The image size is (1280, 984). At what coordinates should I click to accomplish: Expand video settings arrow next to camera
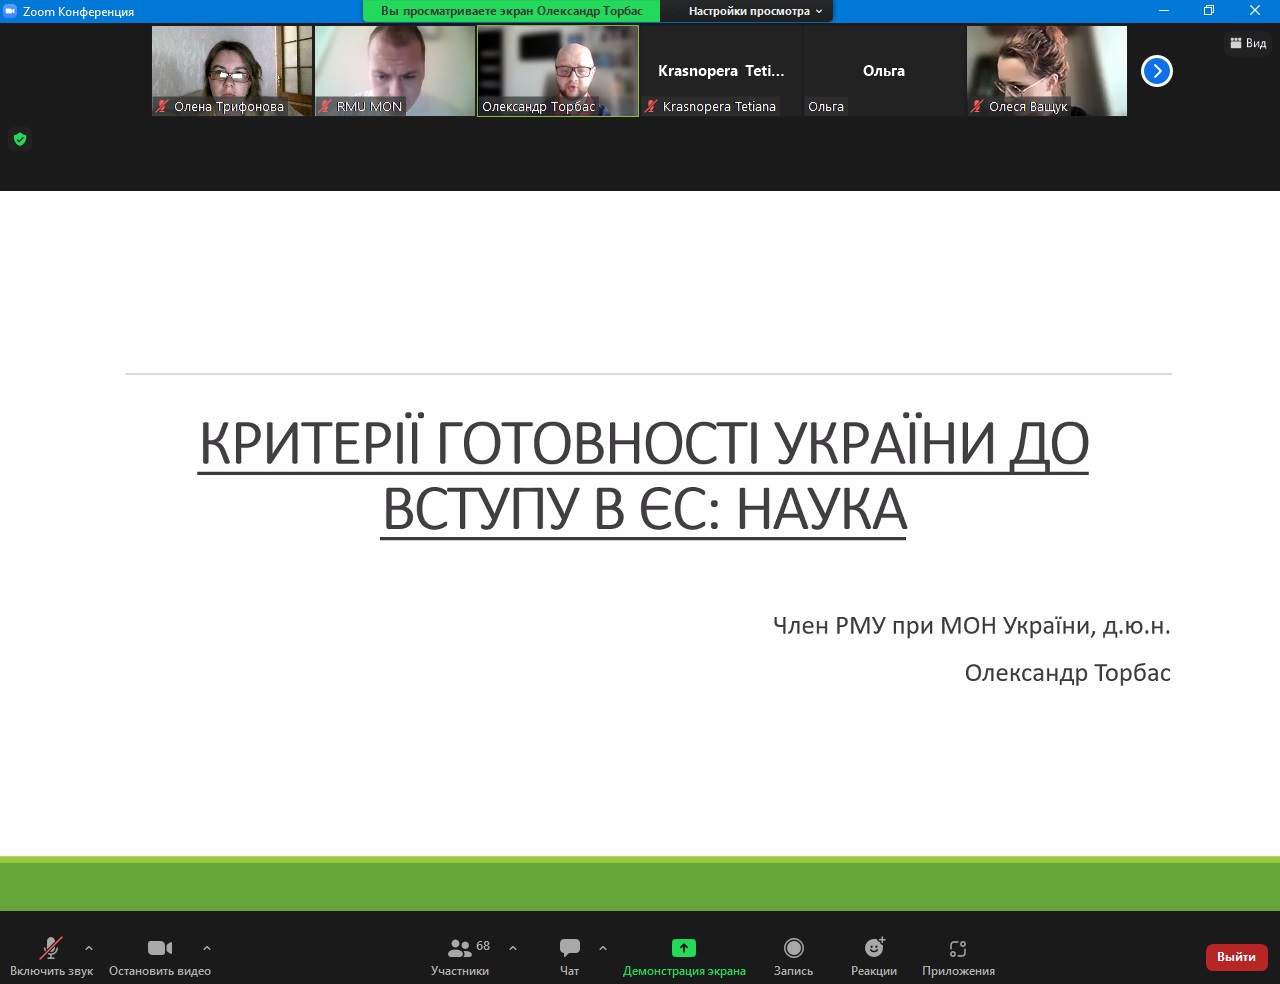coord(207,948)
